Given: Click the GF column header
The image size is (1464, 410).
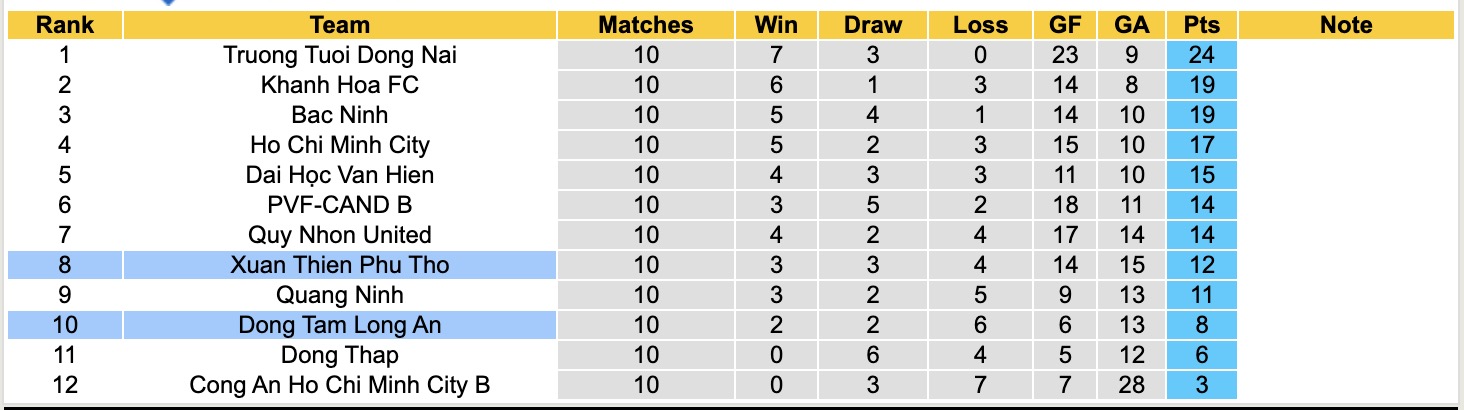Looking at the screenshot, I should tap(1066, 25).
